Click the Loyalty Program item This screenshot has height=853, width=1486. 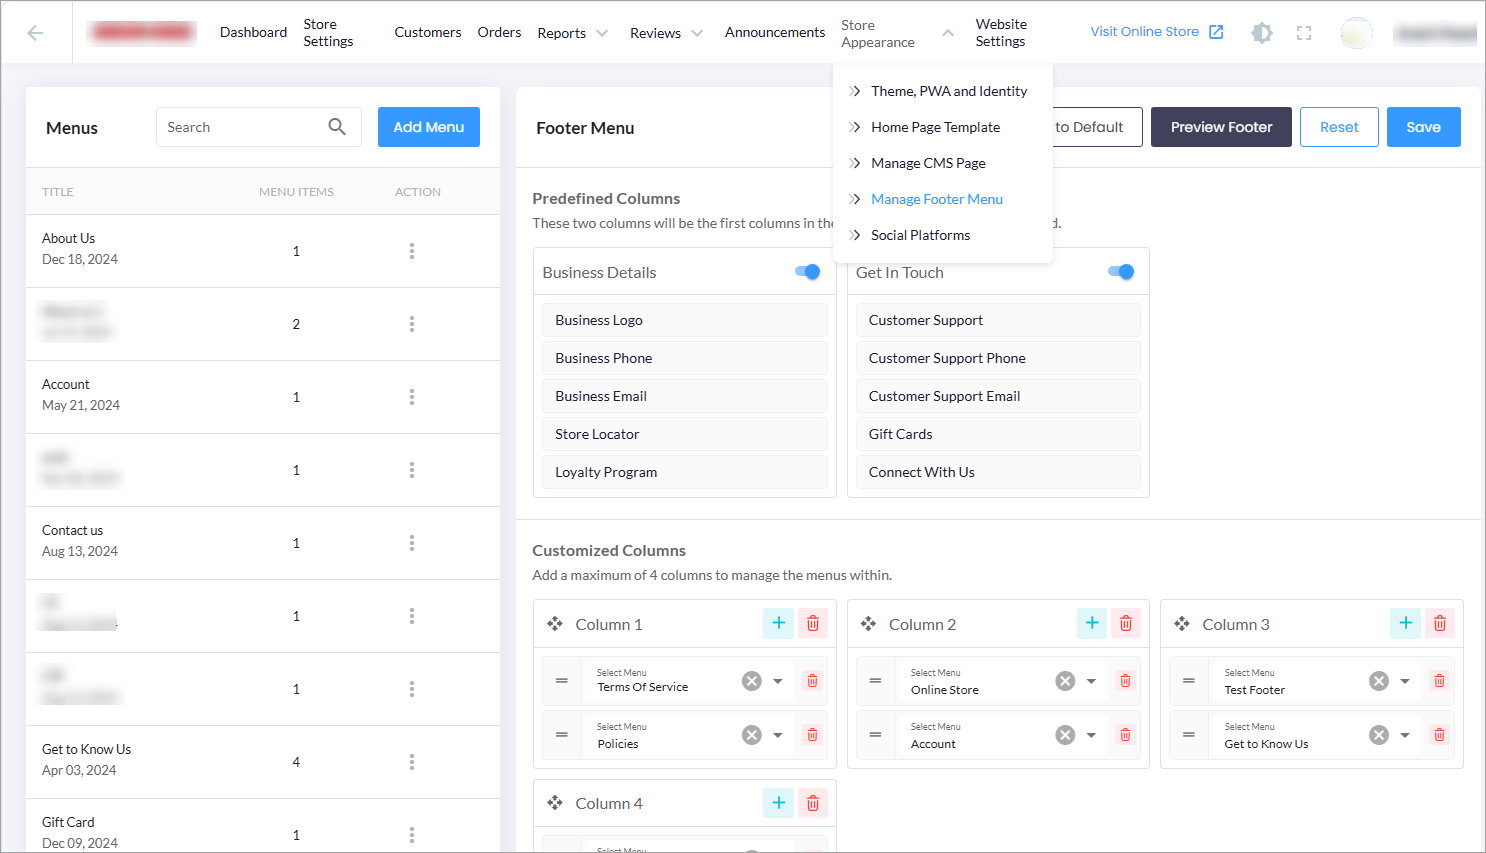pos(685,472)
